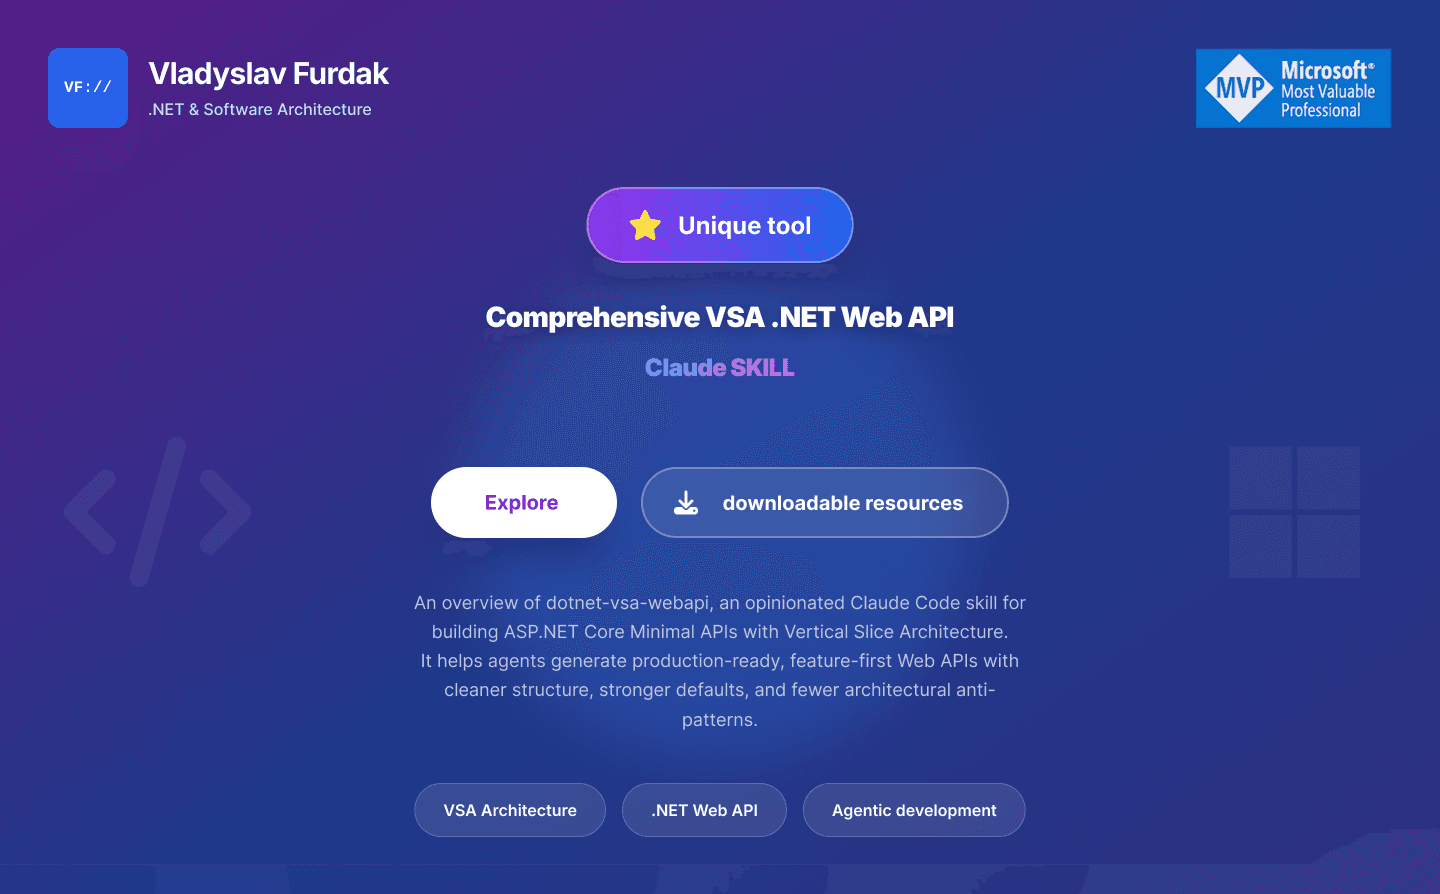Click the .NET & Software Architecture subtitle
Screen dimensions: 1440x894
260,110
